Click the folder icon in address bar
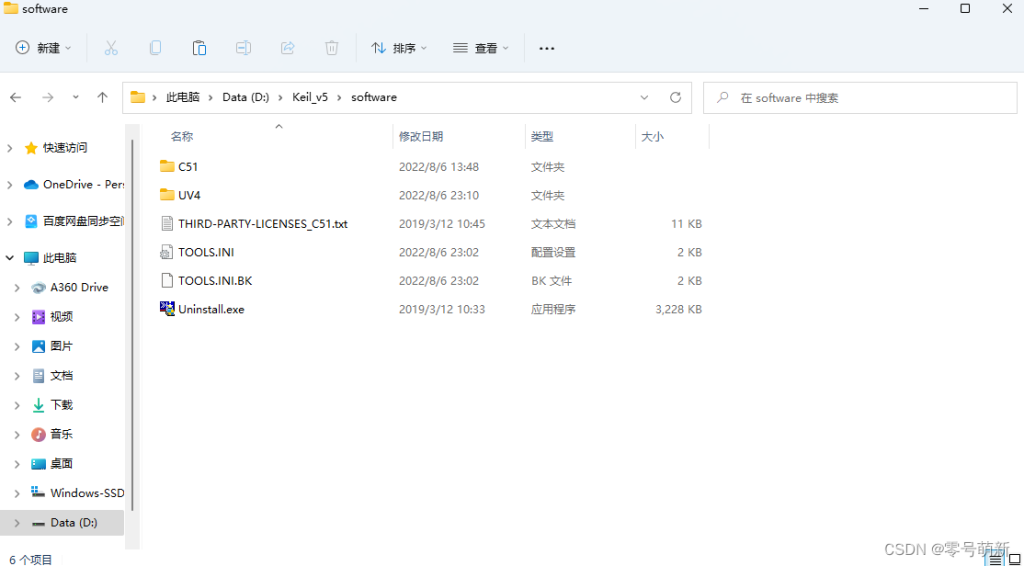Screen dimensions: 1024x566 click(137, 97)
